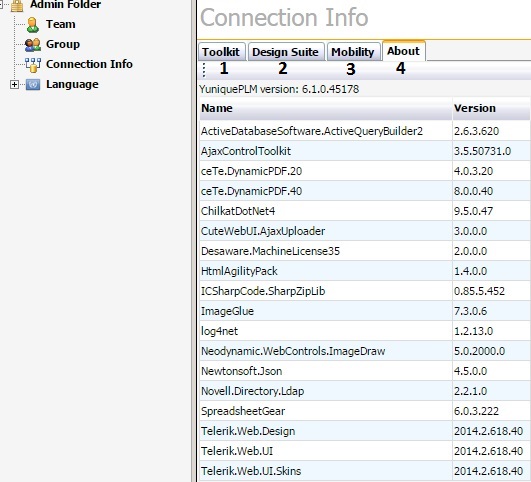Open Group tree item
This screenshot has height=482, width=531.
[63, 44]
